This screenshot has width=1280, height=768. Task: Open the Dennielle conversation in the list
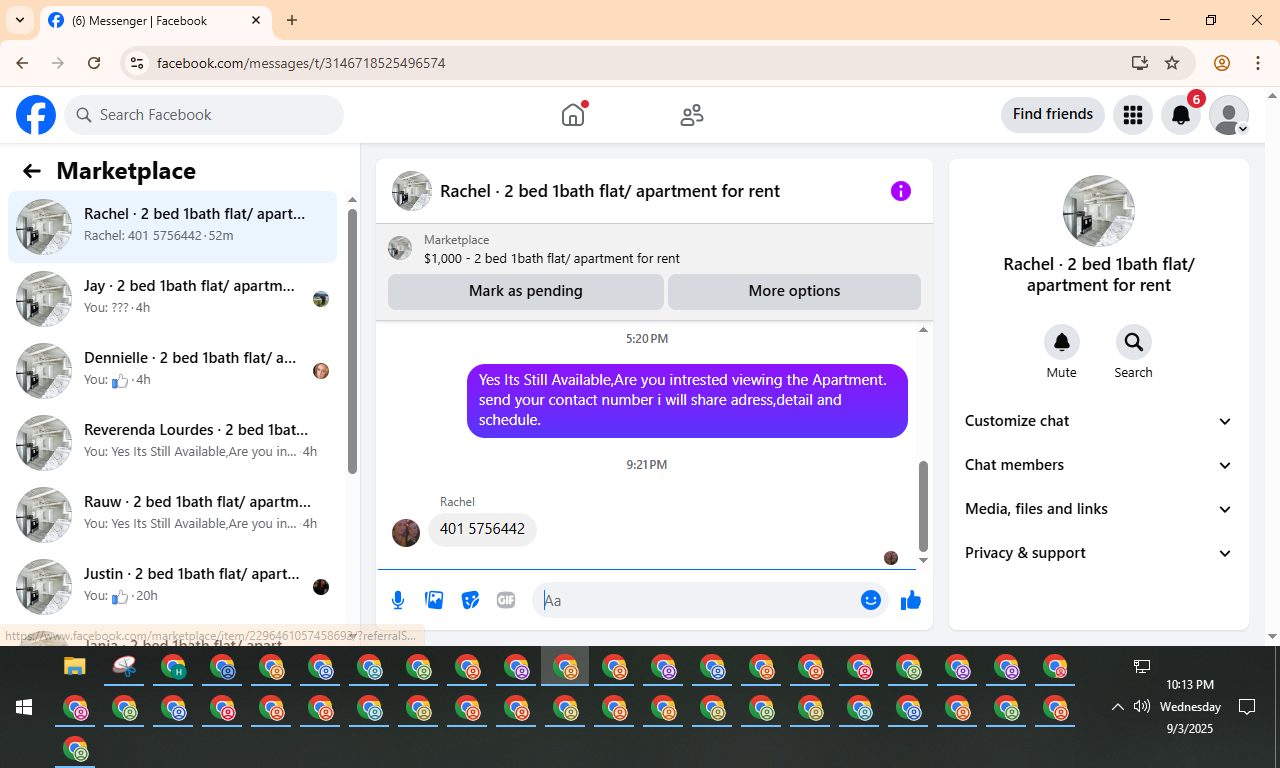coord(172,371)
